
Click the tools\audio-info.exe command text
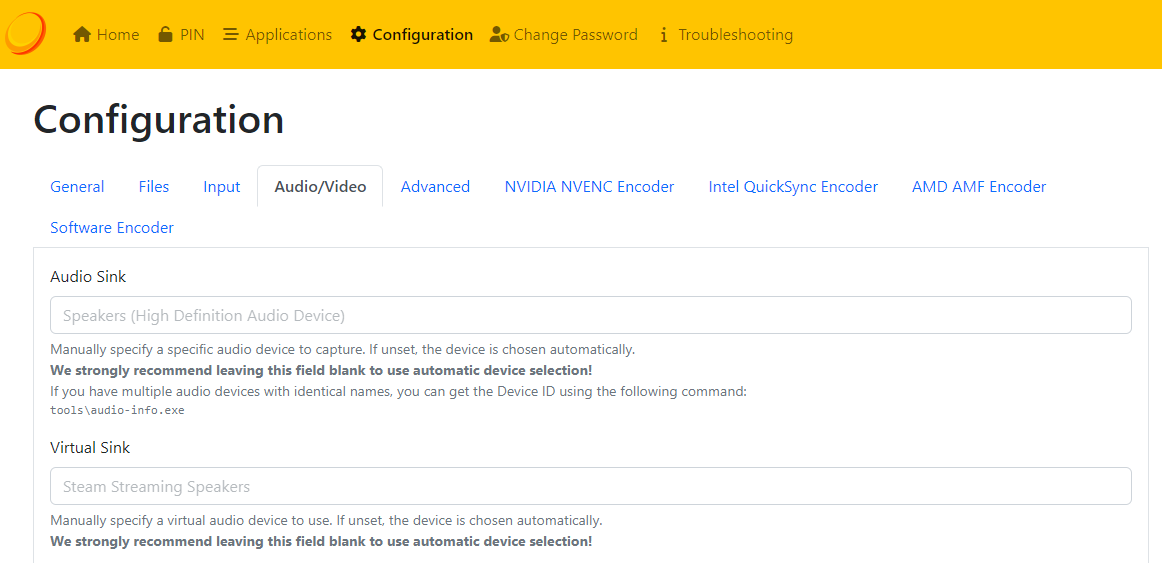[x=117, y=410]
